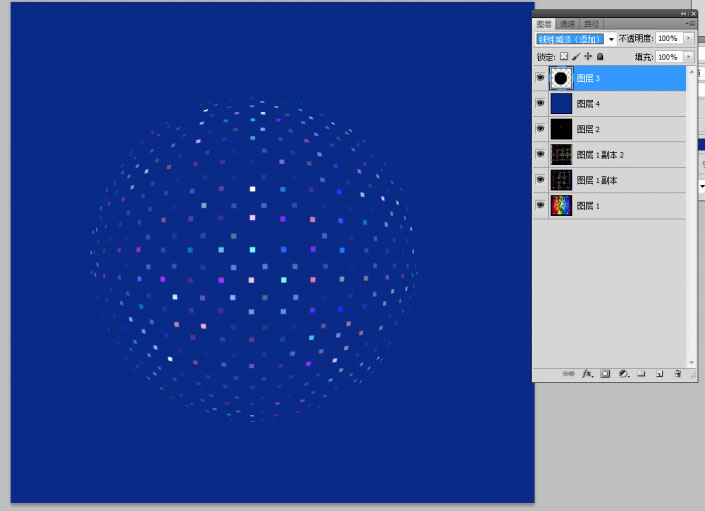Click the 图层 1 副本 2 thumbnail
The image size is (705, 511).
point(561,155)
